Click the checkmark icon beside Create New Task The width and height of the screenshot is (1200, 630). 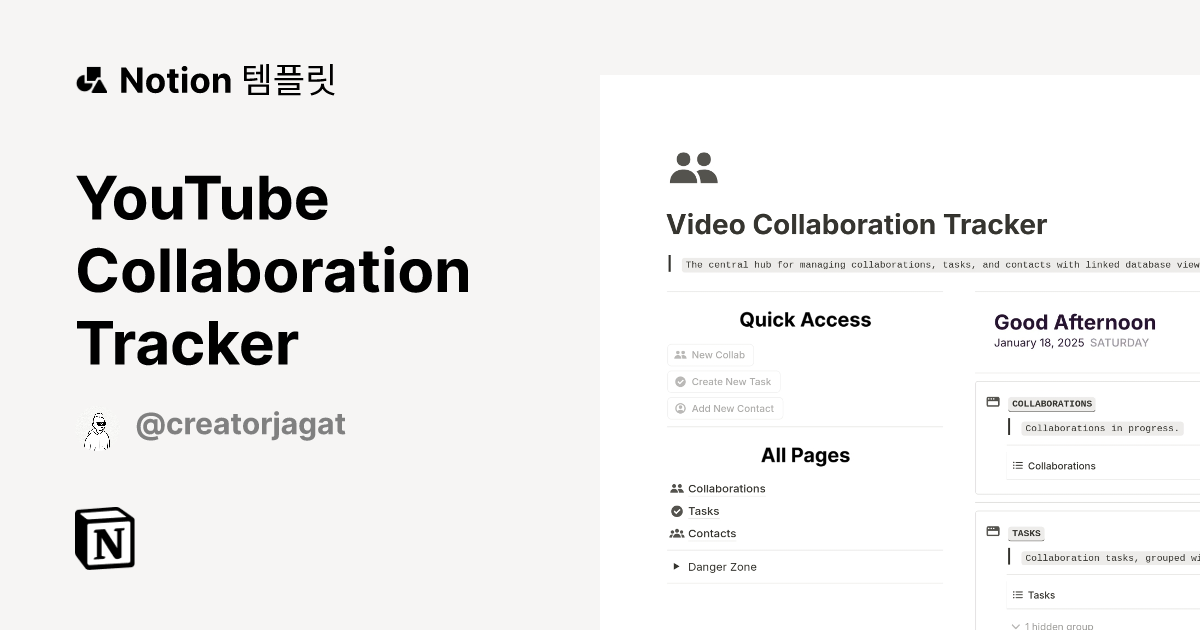tap(682, 381)
